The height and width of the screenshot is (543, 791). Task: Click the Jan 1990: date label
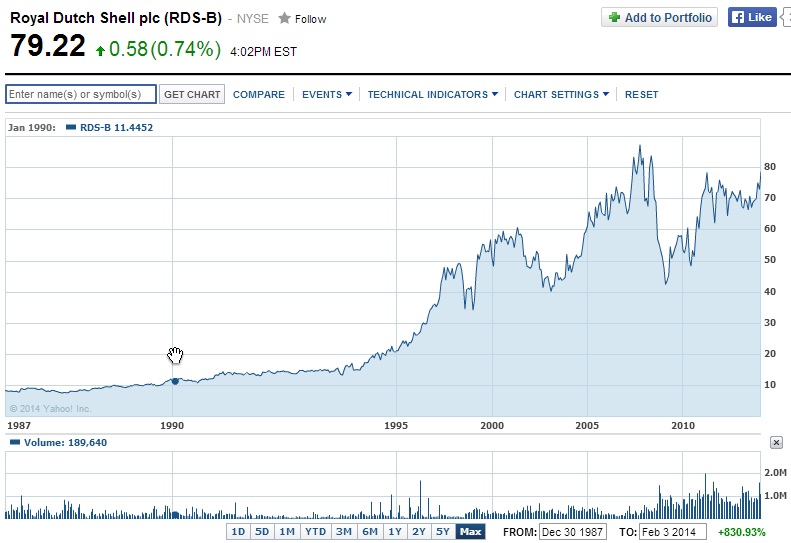coord(32,128)
